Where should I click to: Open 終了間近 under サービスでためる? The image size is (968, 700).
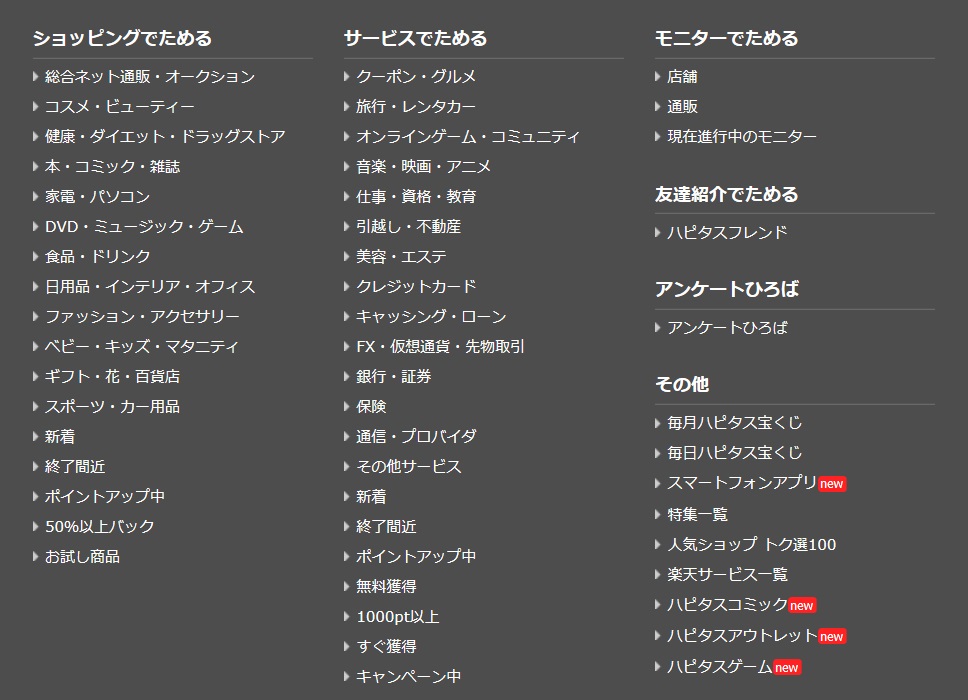point(386,527)
